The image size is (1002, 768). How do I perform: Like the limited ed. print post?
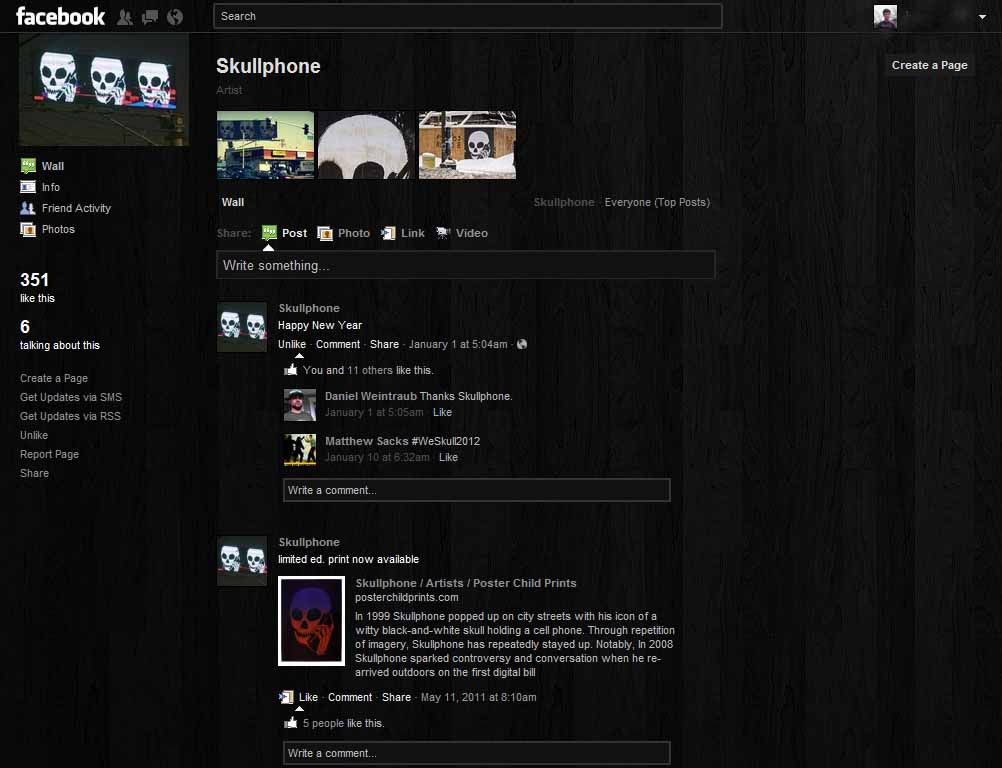coord(308,698)
